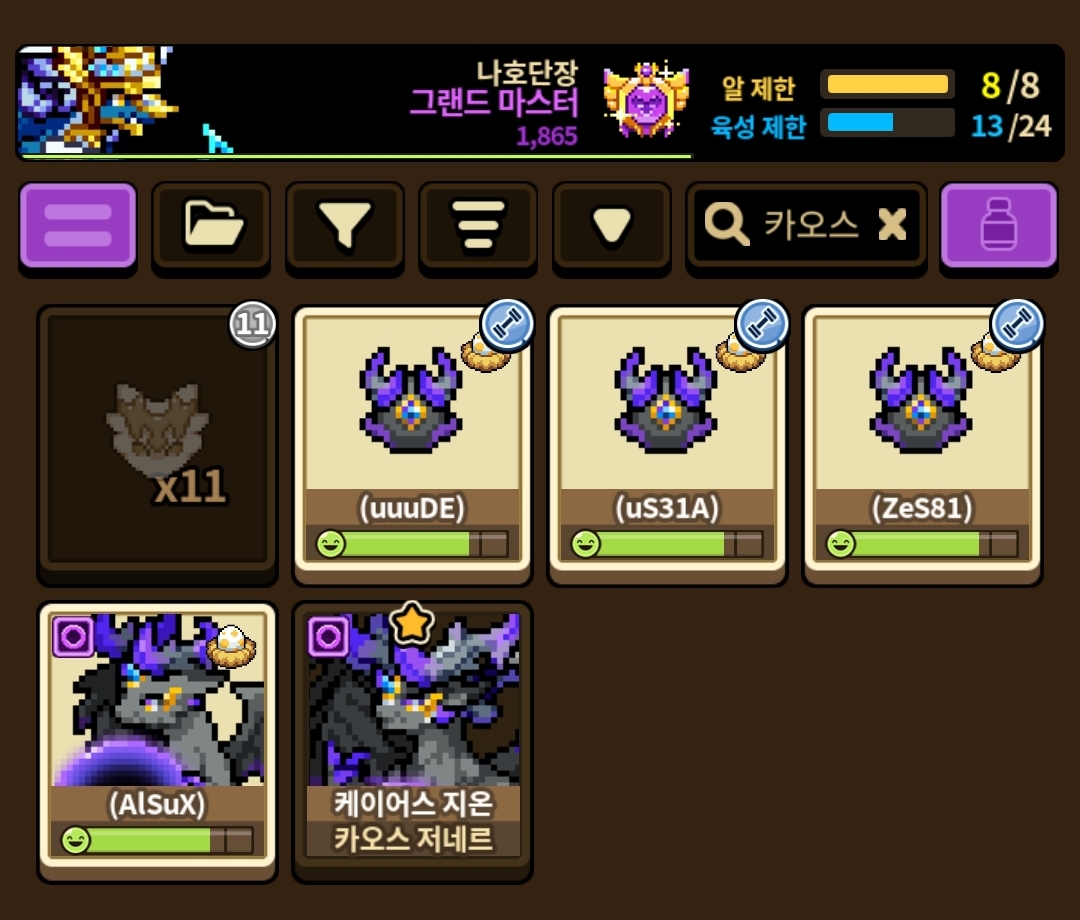Click the dumbbell badge on uuuDE card
Viewport: 1080px width, 920px height.
click(507, 324)
